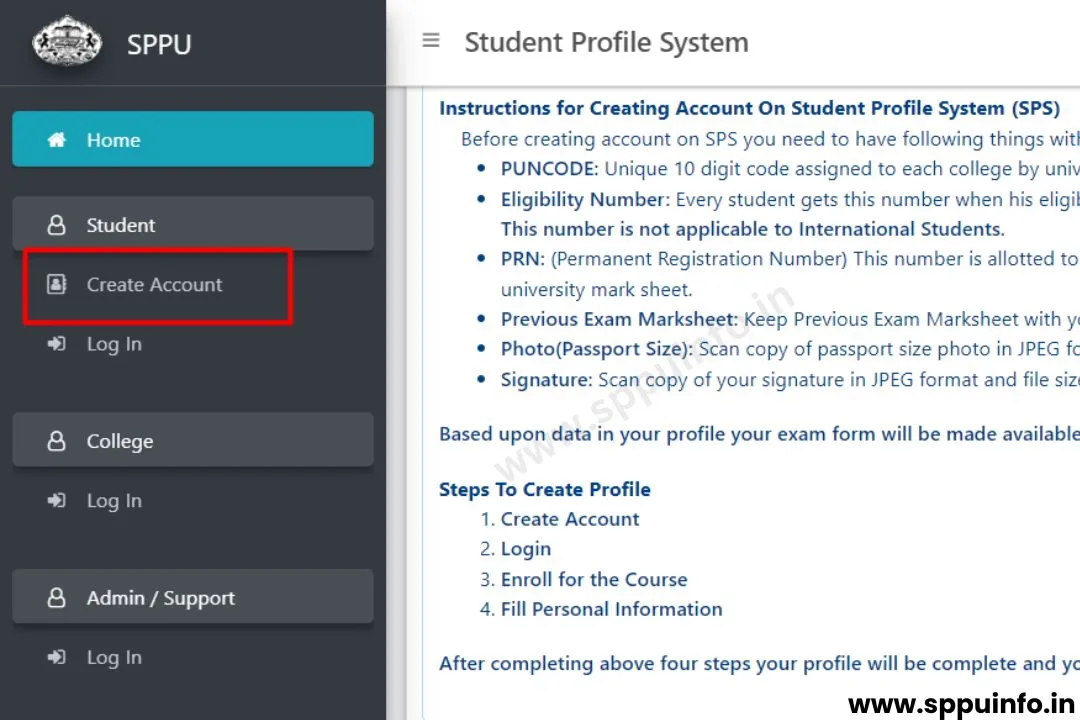Click Log In under the College section
This screenshot has width=1080, height=720.
coord(113,501)
